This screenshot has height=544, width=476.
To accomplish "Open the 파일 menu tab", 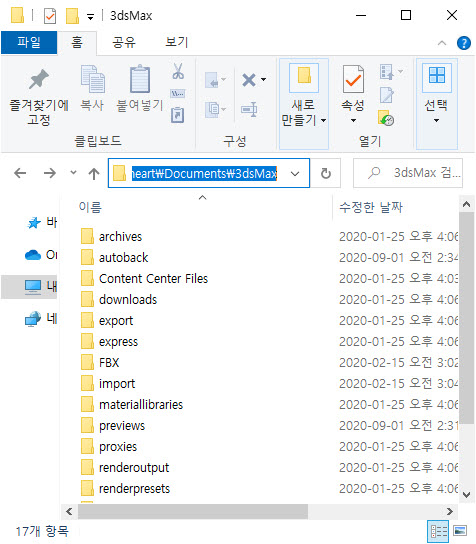I will [29, 42].
